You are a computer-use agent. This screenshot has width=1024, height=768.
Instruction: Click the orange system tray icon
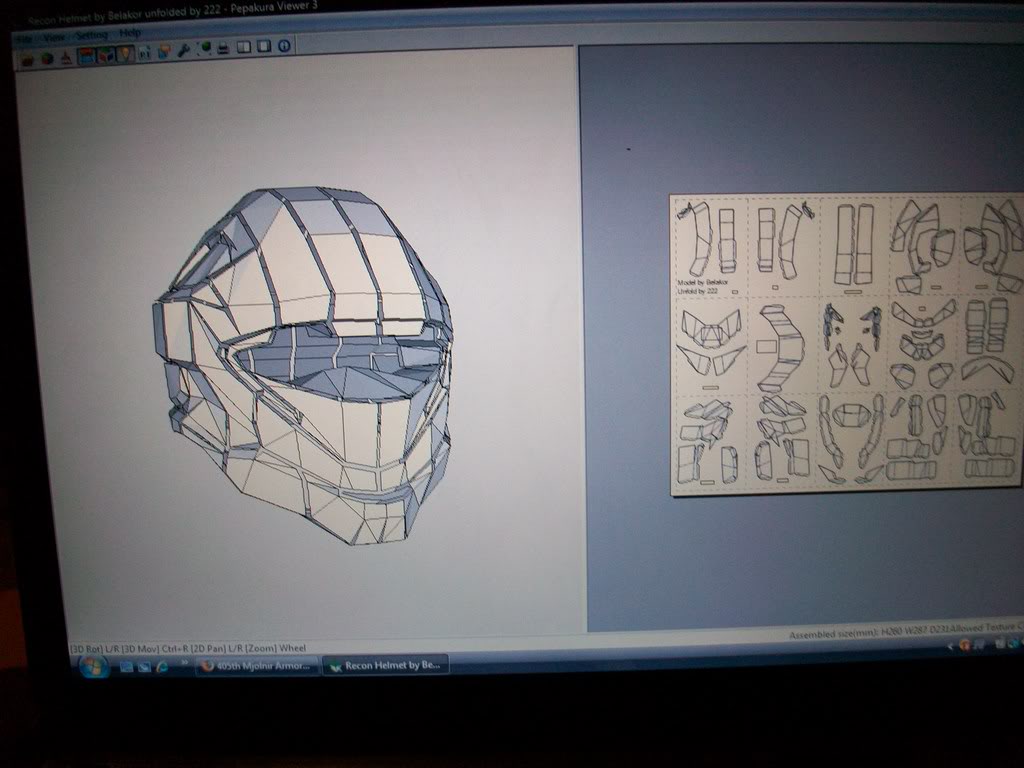click(x=965, y=645)
